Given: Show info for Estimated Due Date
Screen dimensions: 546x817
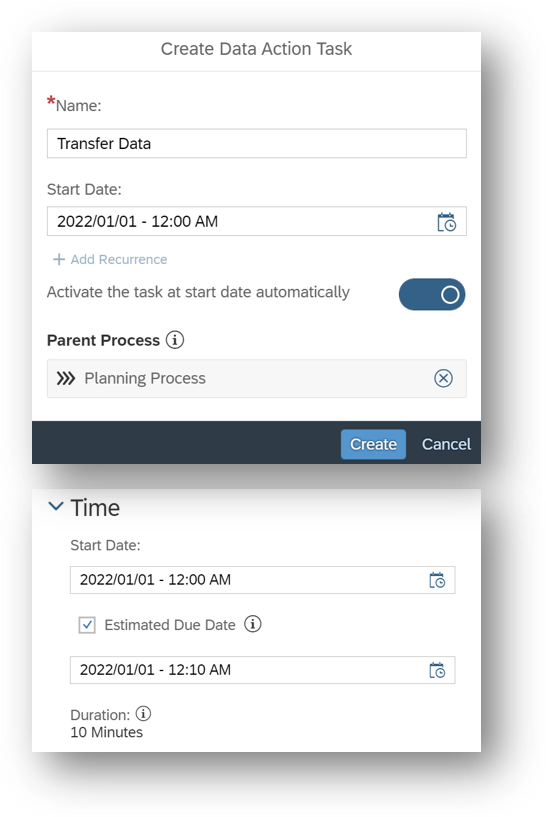Looking at the screenshot, I should pos(253,624).
